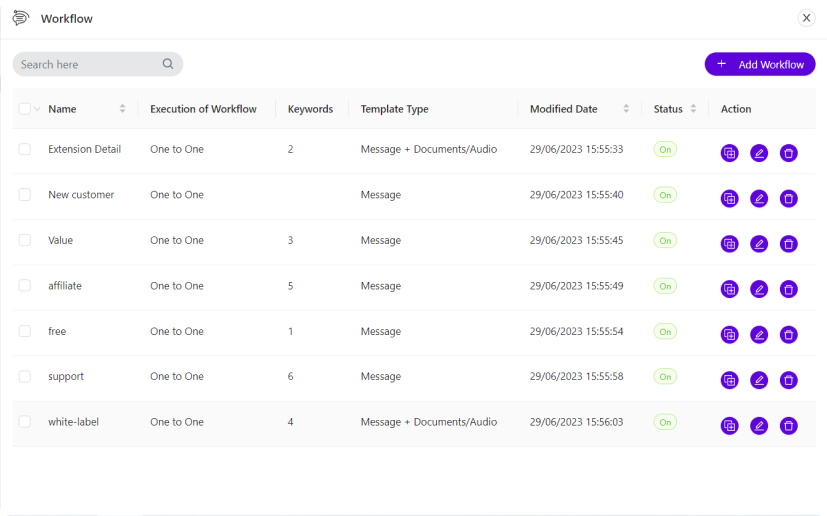Delete the Value workflow

click(788, 244)
